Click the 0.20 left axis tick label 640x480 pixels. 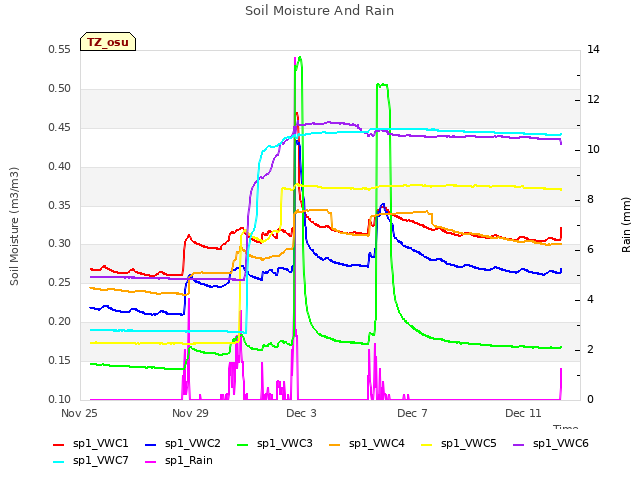click(59, 321)
